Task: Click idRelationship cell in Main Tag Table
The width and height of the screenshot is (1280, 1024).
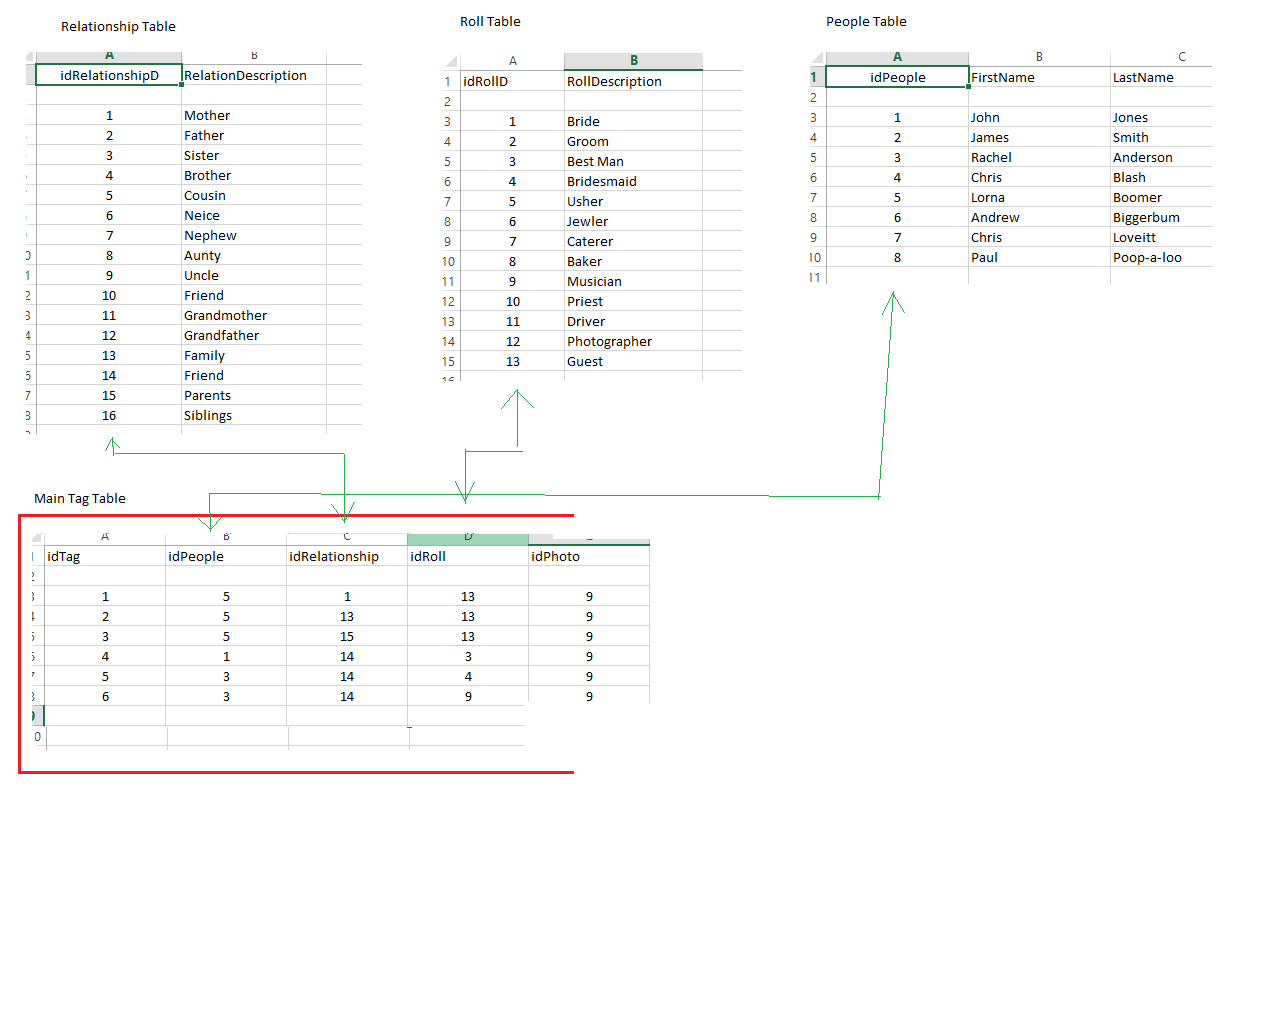Action: click(x=347, y=556)
